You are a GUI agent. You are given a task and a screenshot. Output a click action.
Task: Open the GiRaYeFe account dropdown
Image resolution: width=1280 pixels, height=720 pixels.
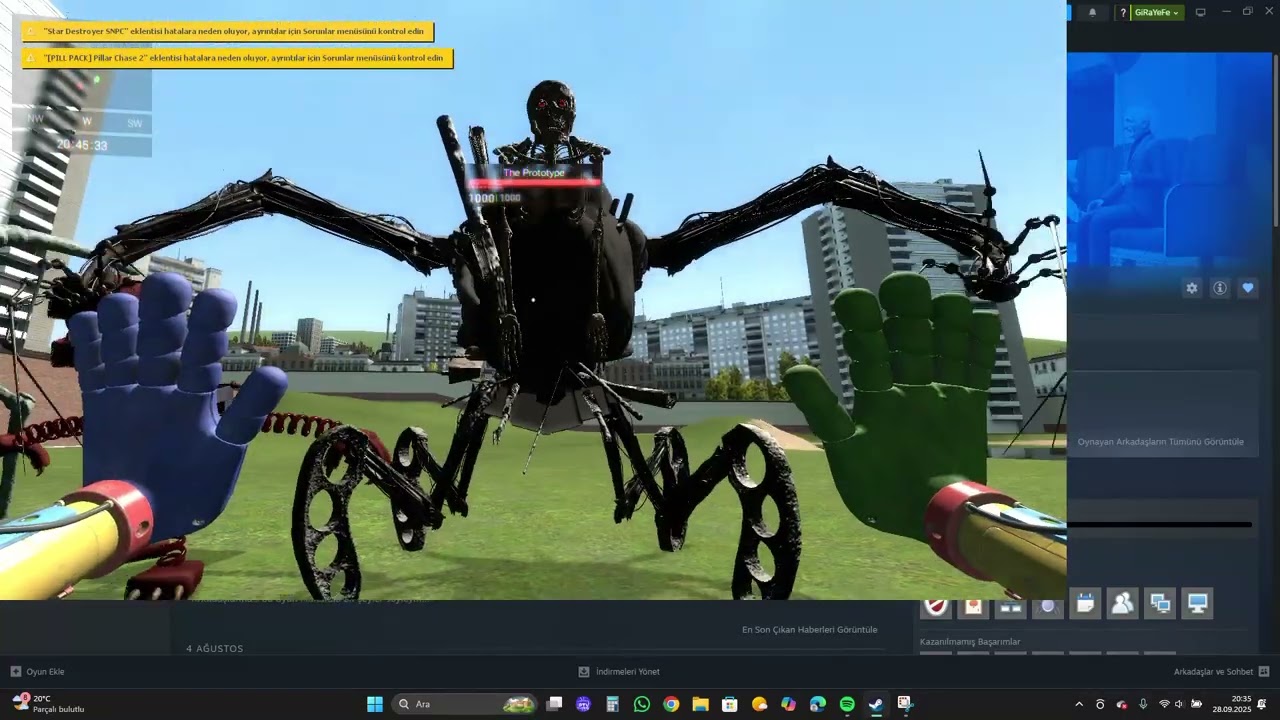click(1157, 12)
